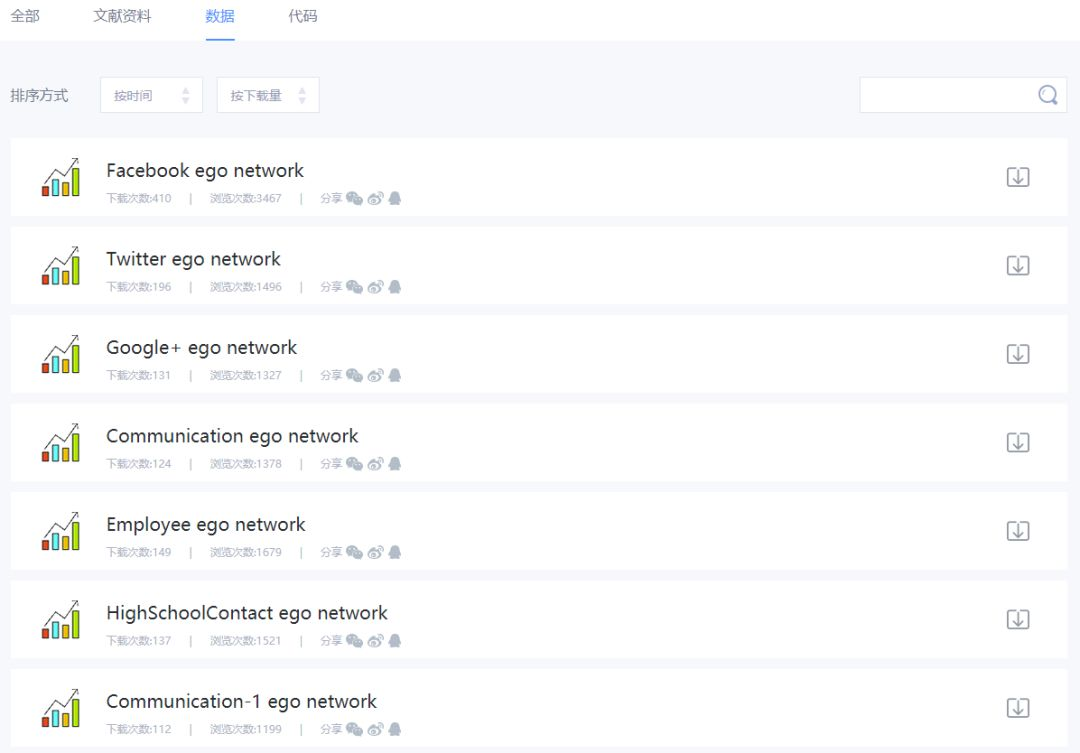Download the Employee ego network dataset
This screenshot has height=753, width=1080.
(x=1017, y=531)
